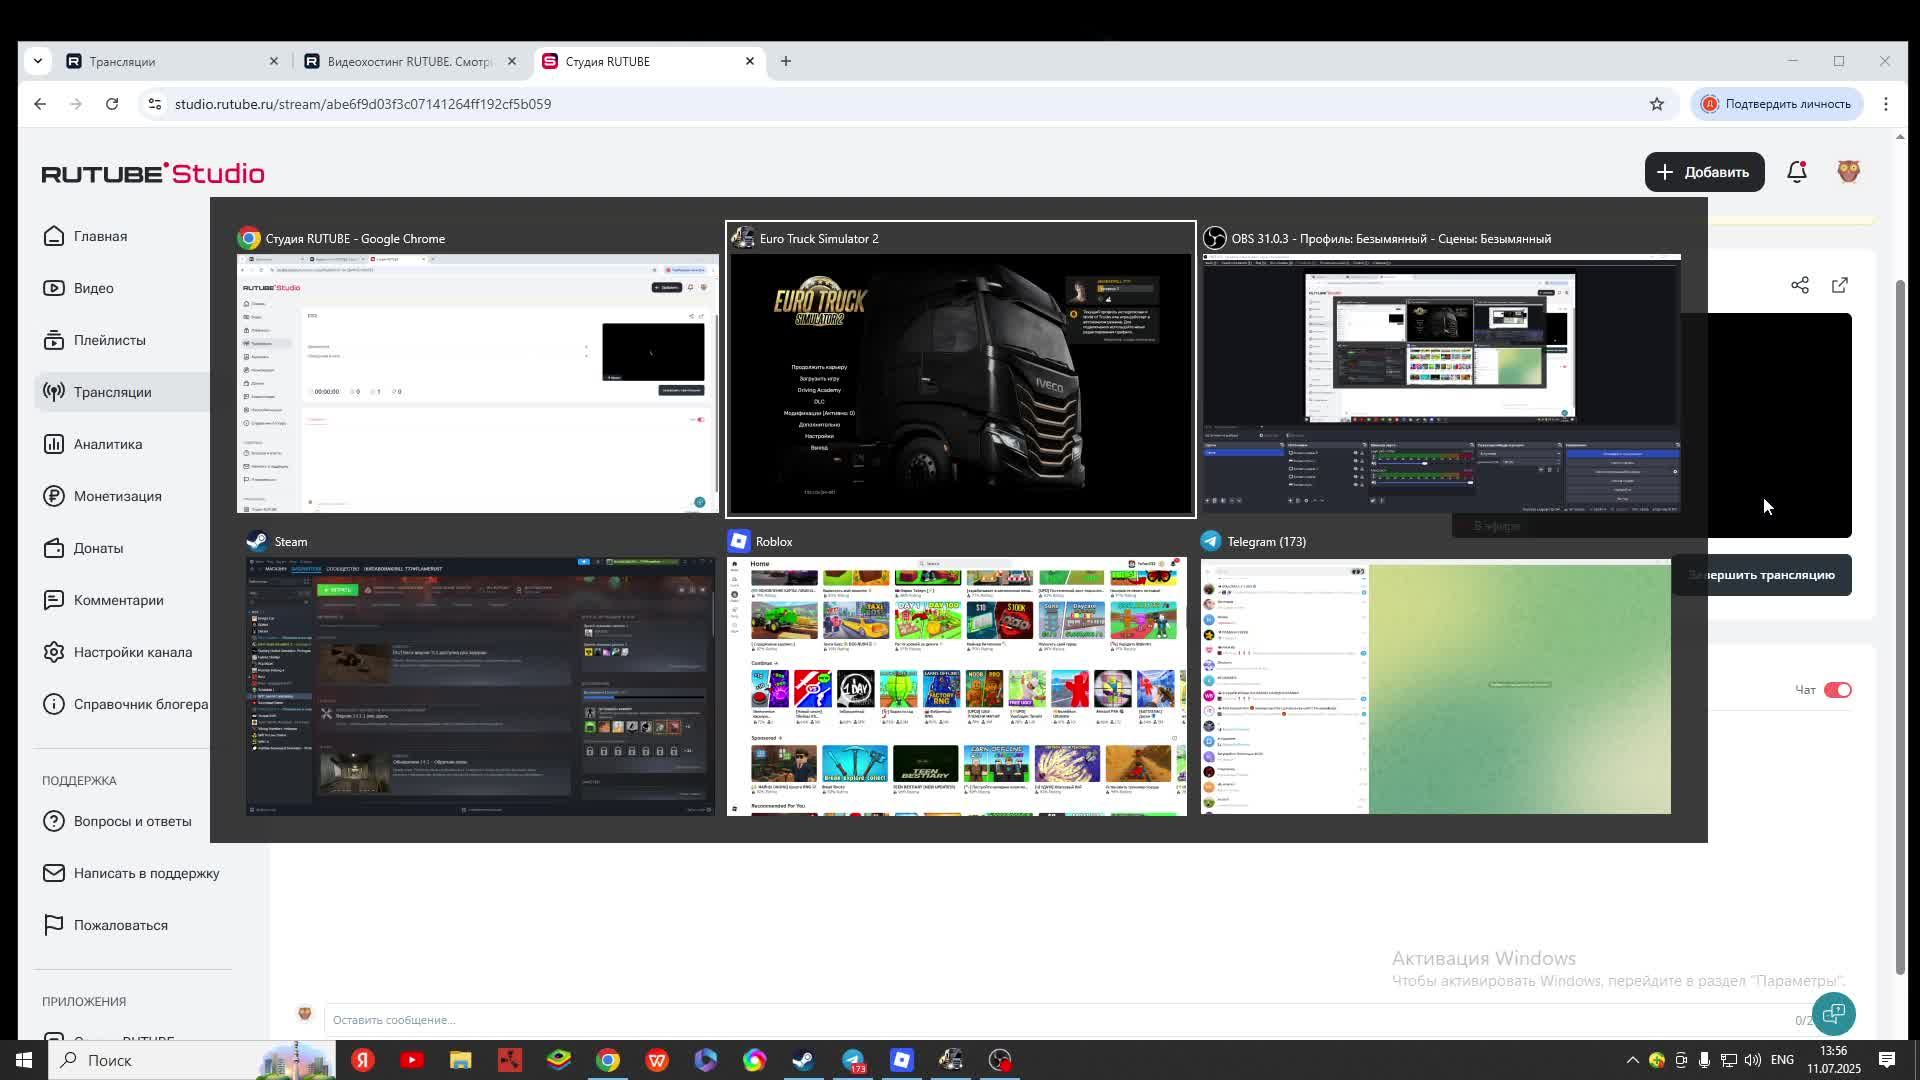The height and width of the screenshot is (1080, 1920).
Task: Open Chrome three-dot menu
Action: (1886, 104)
